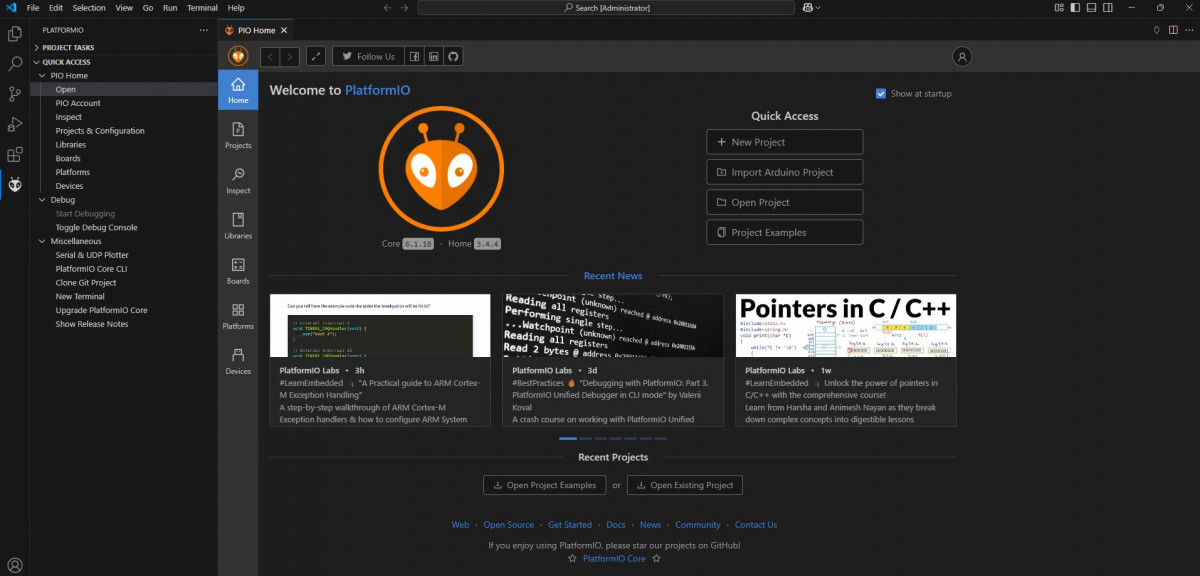Click the LinkedIn icon next to Follow Us
Viewport: 1200px width, 576px height.
(436, 56)
